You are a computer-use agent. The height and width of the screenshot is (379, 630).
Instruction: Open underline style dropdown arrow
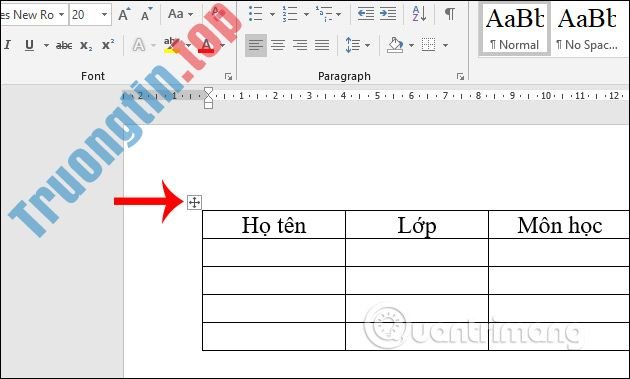(x=46, y=45)
